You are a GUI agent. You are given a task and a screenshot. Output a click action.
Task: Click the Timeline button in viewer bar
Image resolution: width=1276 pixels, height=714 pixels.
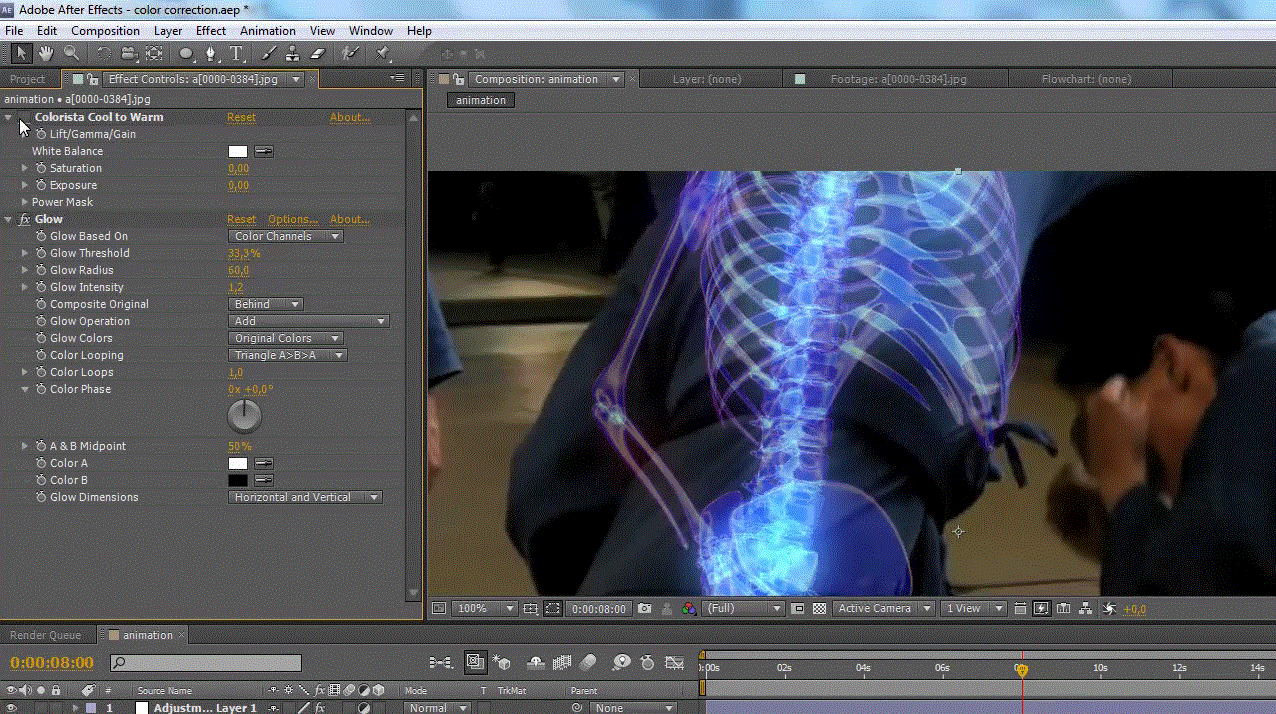pyautogui.click(x=1064, y=608)
